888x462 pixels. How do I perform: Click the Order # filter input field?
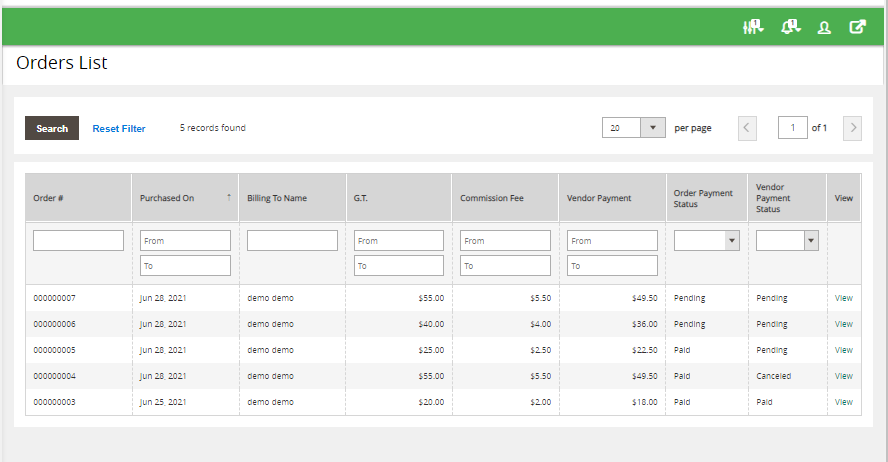click(x=78, y=241)
